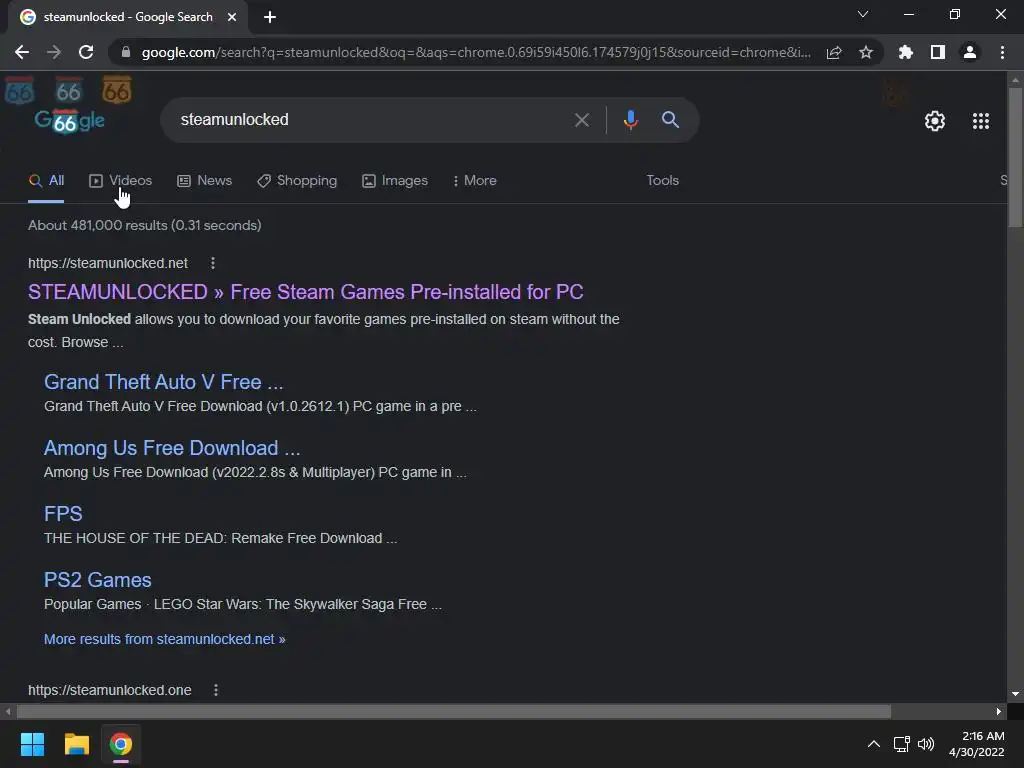Open the Windows Start menu

(x=32, y=744)
